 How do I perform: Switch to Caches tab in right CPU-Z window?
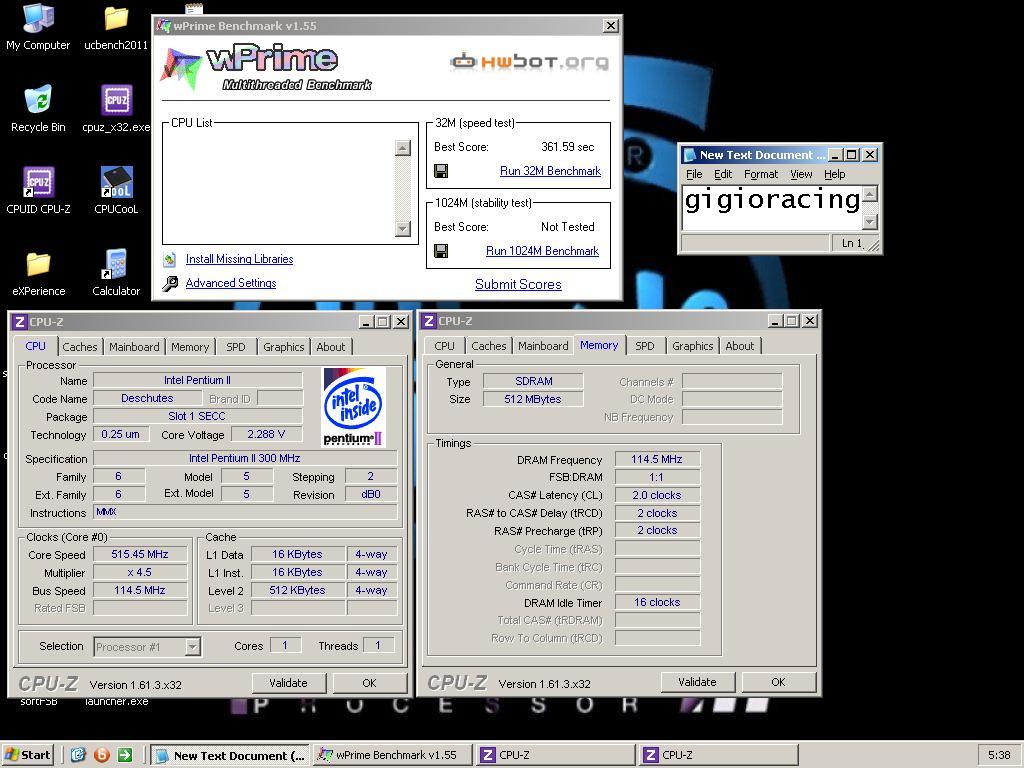488,346
